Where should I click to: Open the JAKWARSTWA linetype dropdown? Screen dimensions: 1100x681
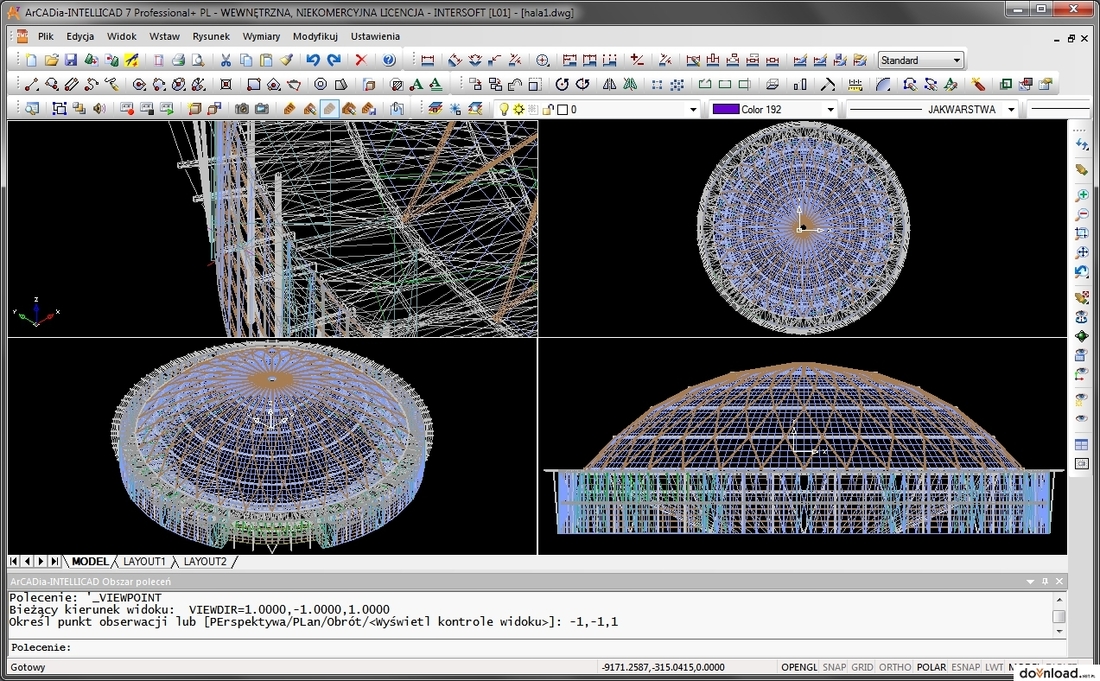click(1011, 109)
